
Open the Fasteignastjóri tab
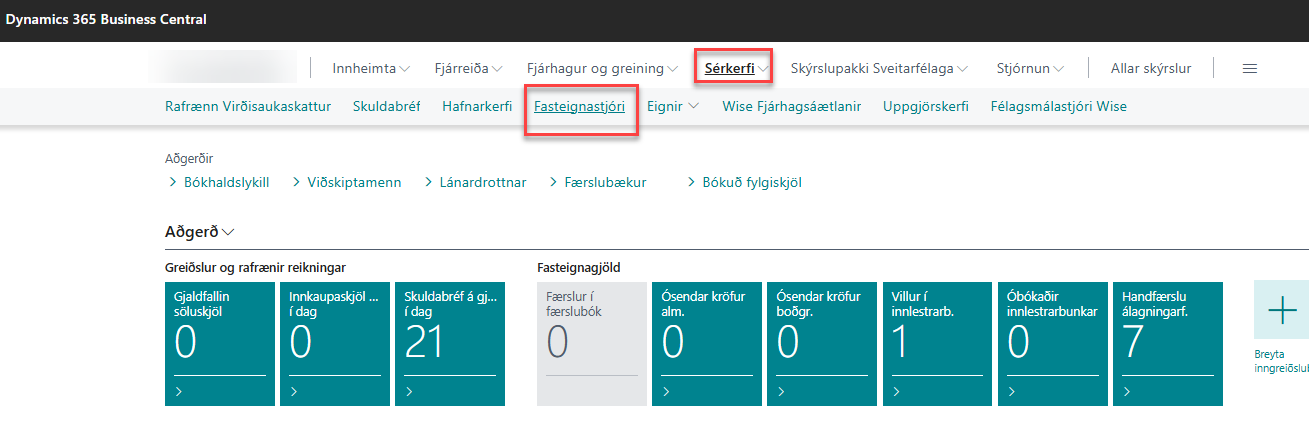580,106
